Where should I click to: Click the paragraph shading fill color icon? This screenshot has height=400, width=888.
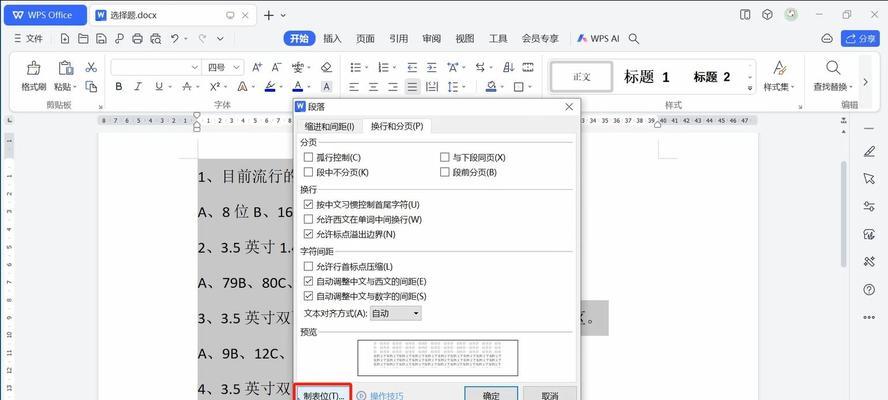click(491, 87)
